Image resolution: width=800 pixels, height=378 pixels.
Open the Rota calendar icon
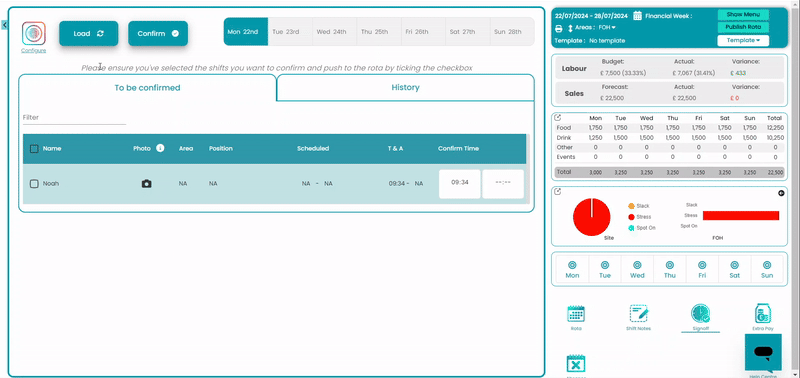click(576, 314)
